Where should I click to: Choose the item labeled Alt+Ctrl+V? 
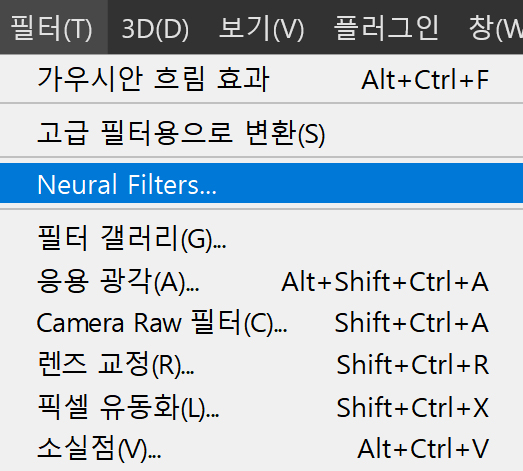[262, 449]
